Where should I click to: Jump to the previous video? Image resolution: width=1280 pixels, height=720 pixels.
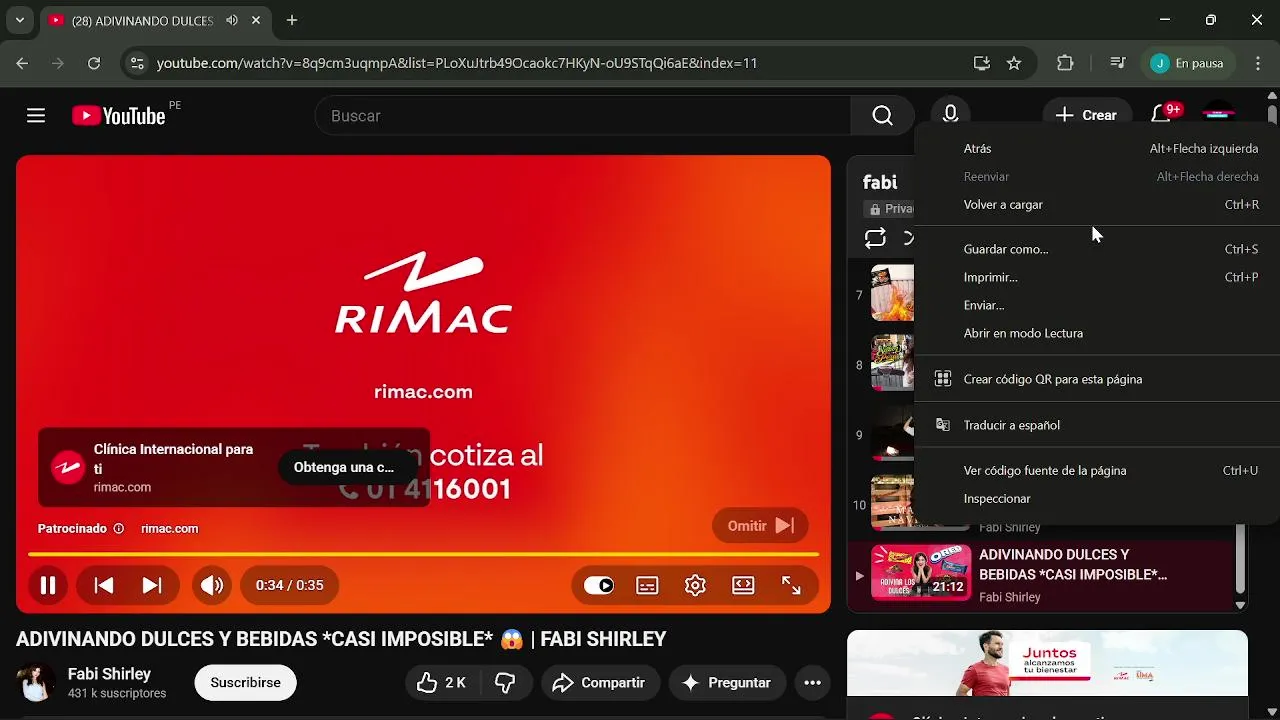coord(104,586)
